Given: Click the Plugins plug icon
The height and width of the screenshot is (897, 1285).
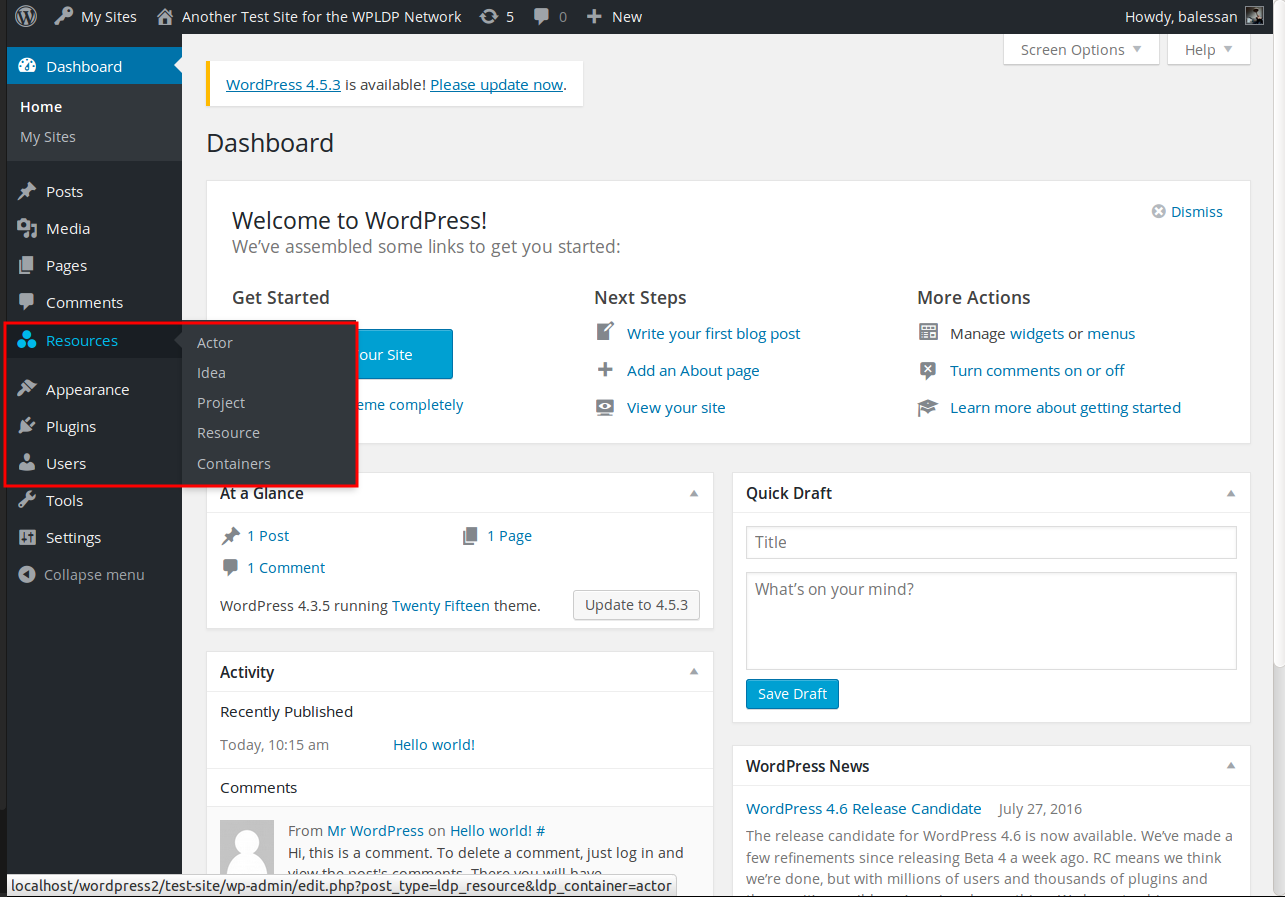Looking at the screenshot, I should tap(27, 426).
